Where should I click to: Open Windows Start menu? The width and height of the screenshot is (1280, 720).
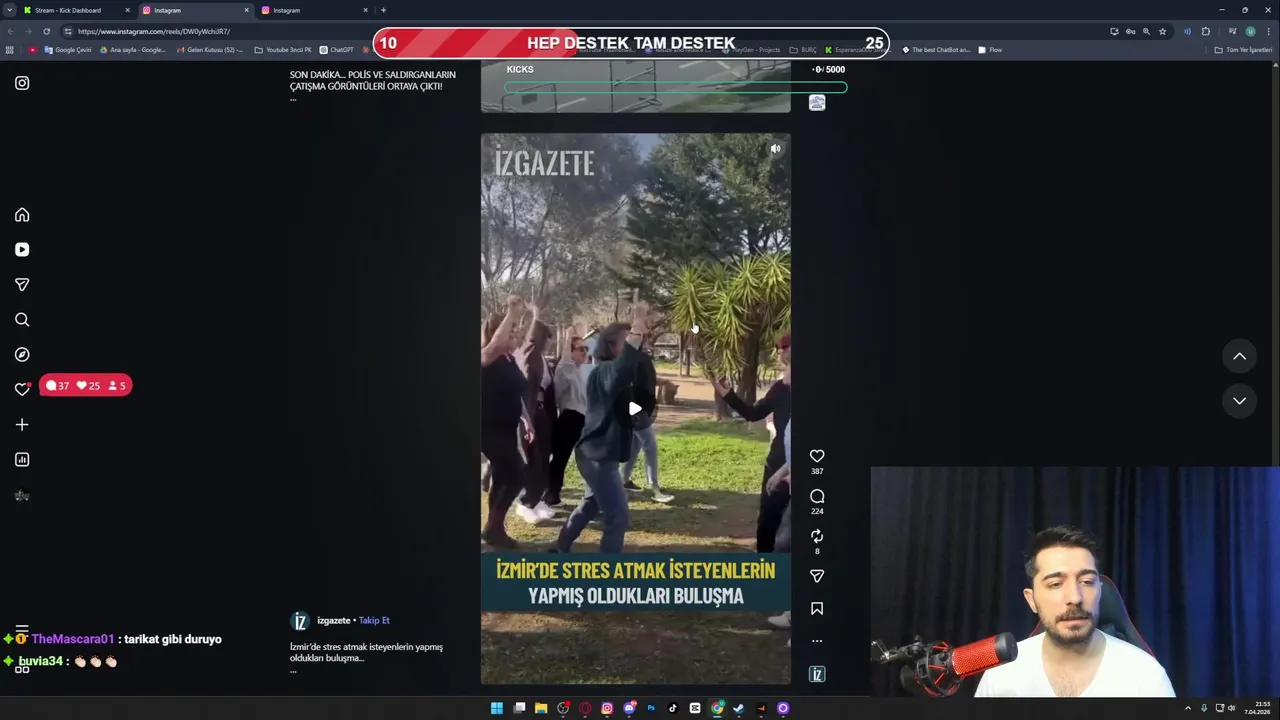pyautogui.click(x=497, y=708)
